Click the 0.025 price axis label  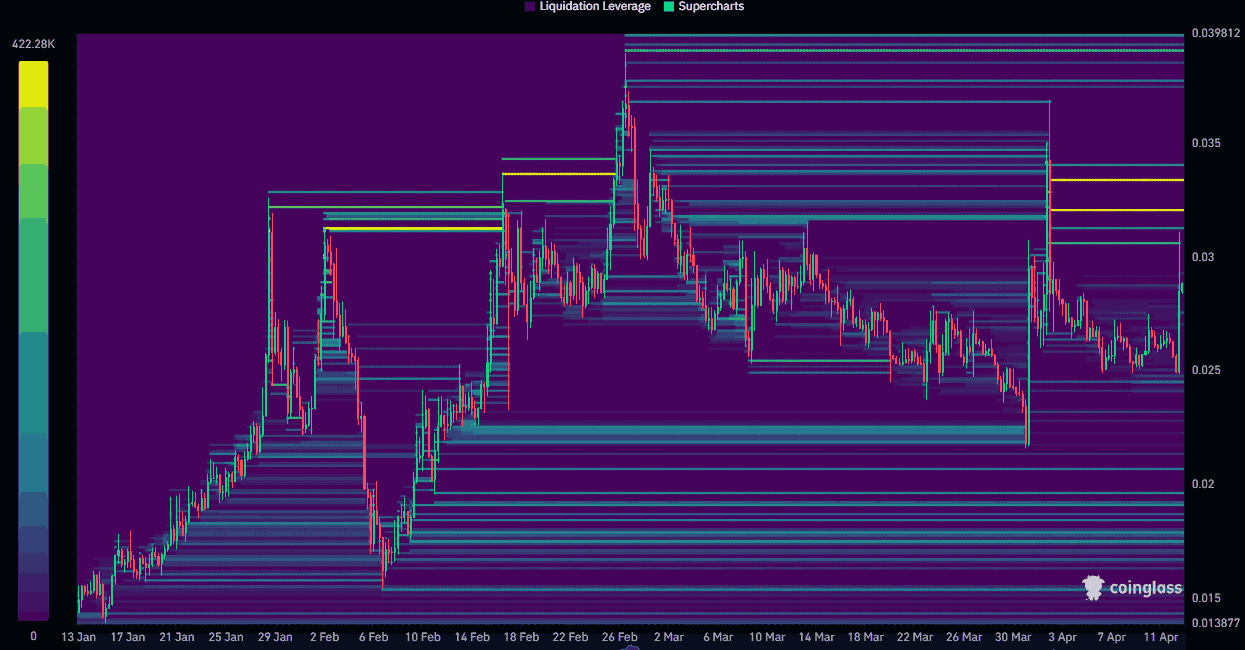coord(1204,368)
